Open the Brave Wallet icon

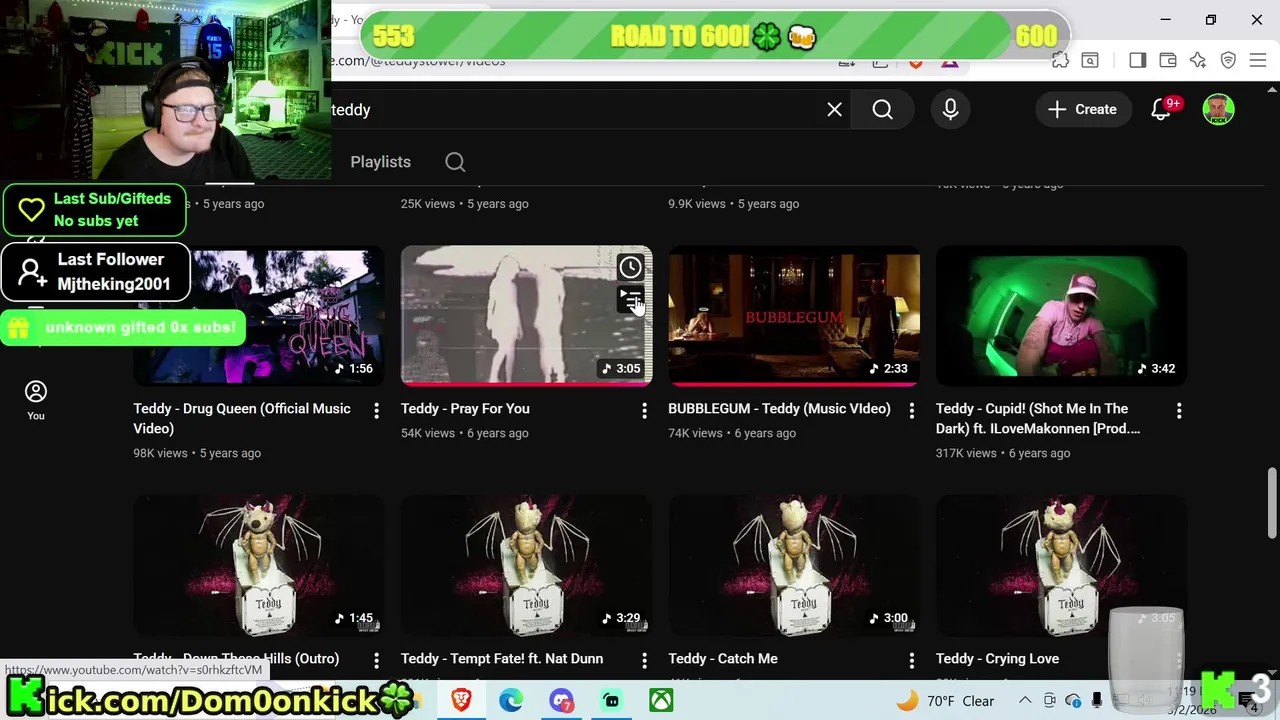(1167, 60)
